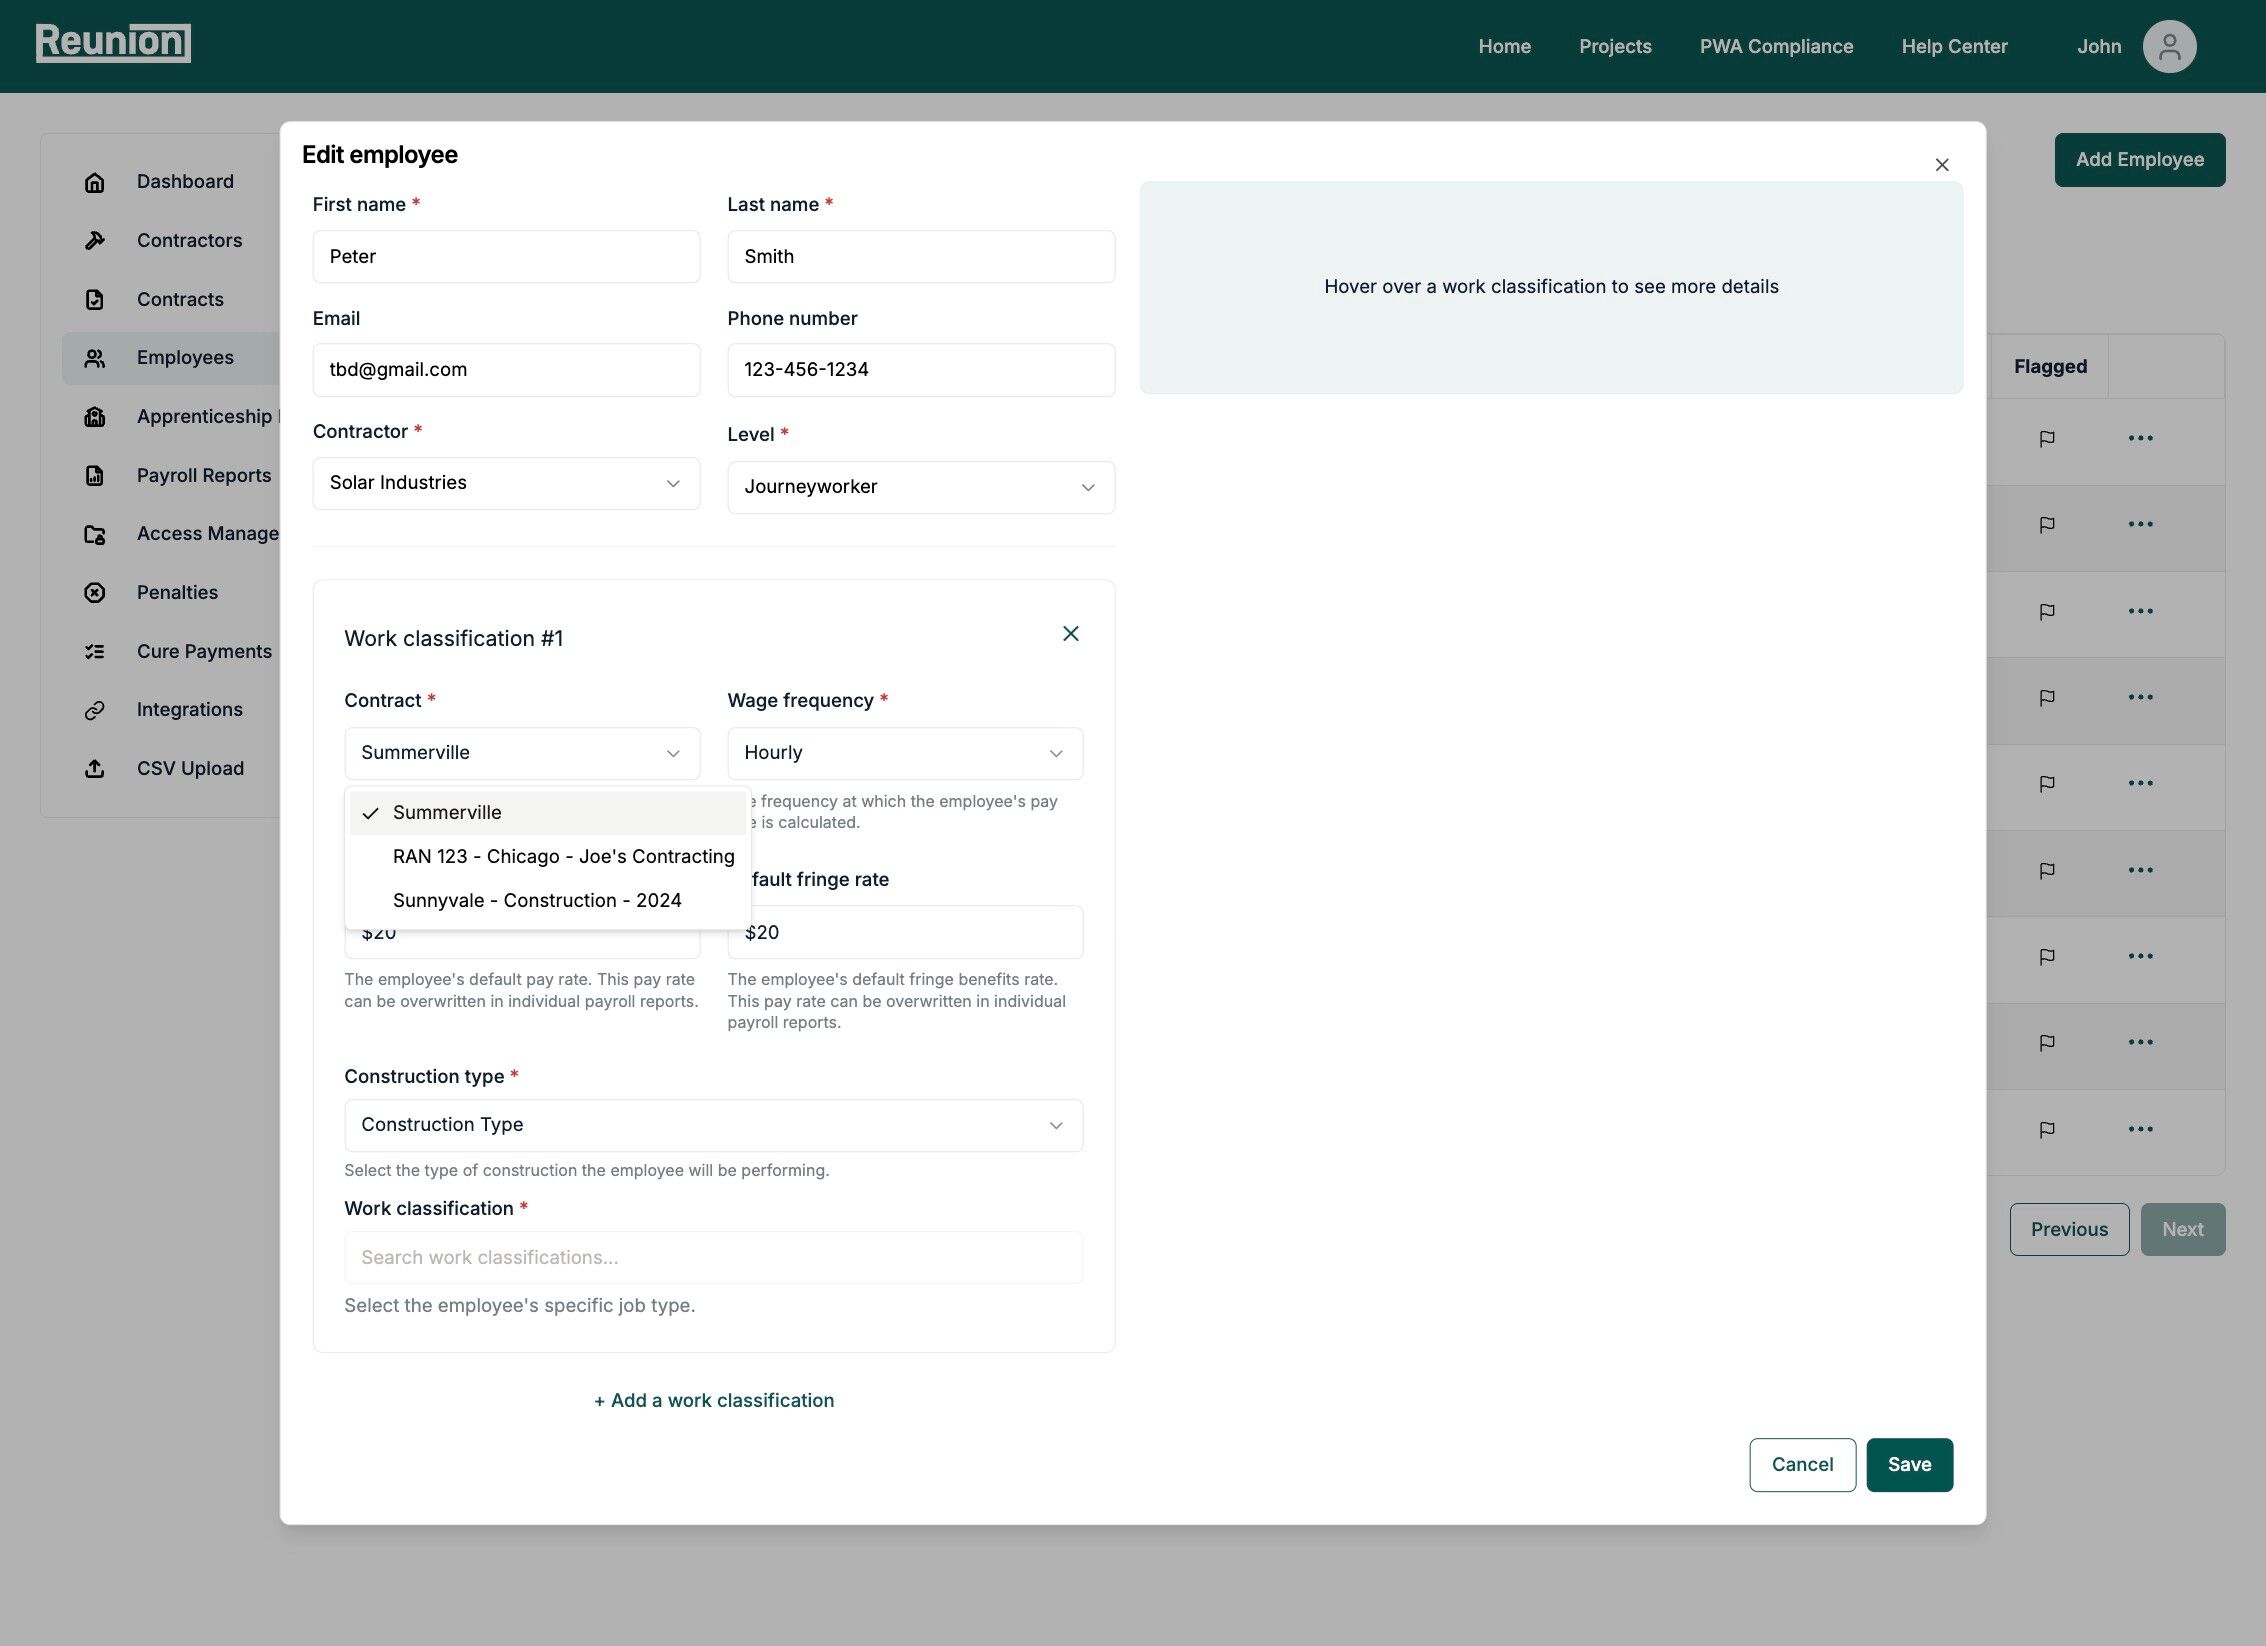Click the Integrations link icon
Viewport: 2266px width, 1646px height.
[95, 710]
